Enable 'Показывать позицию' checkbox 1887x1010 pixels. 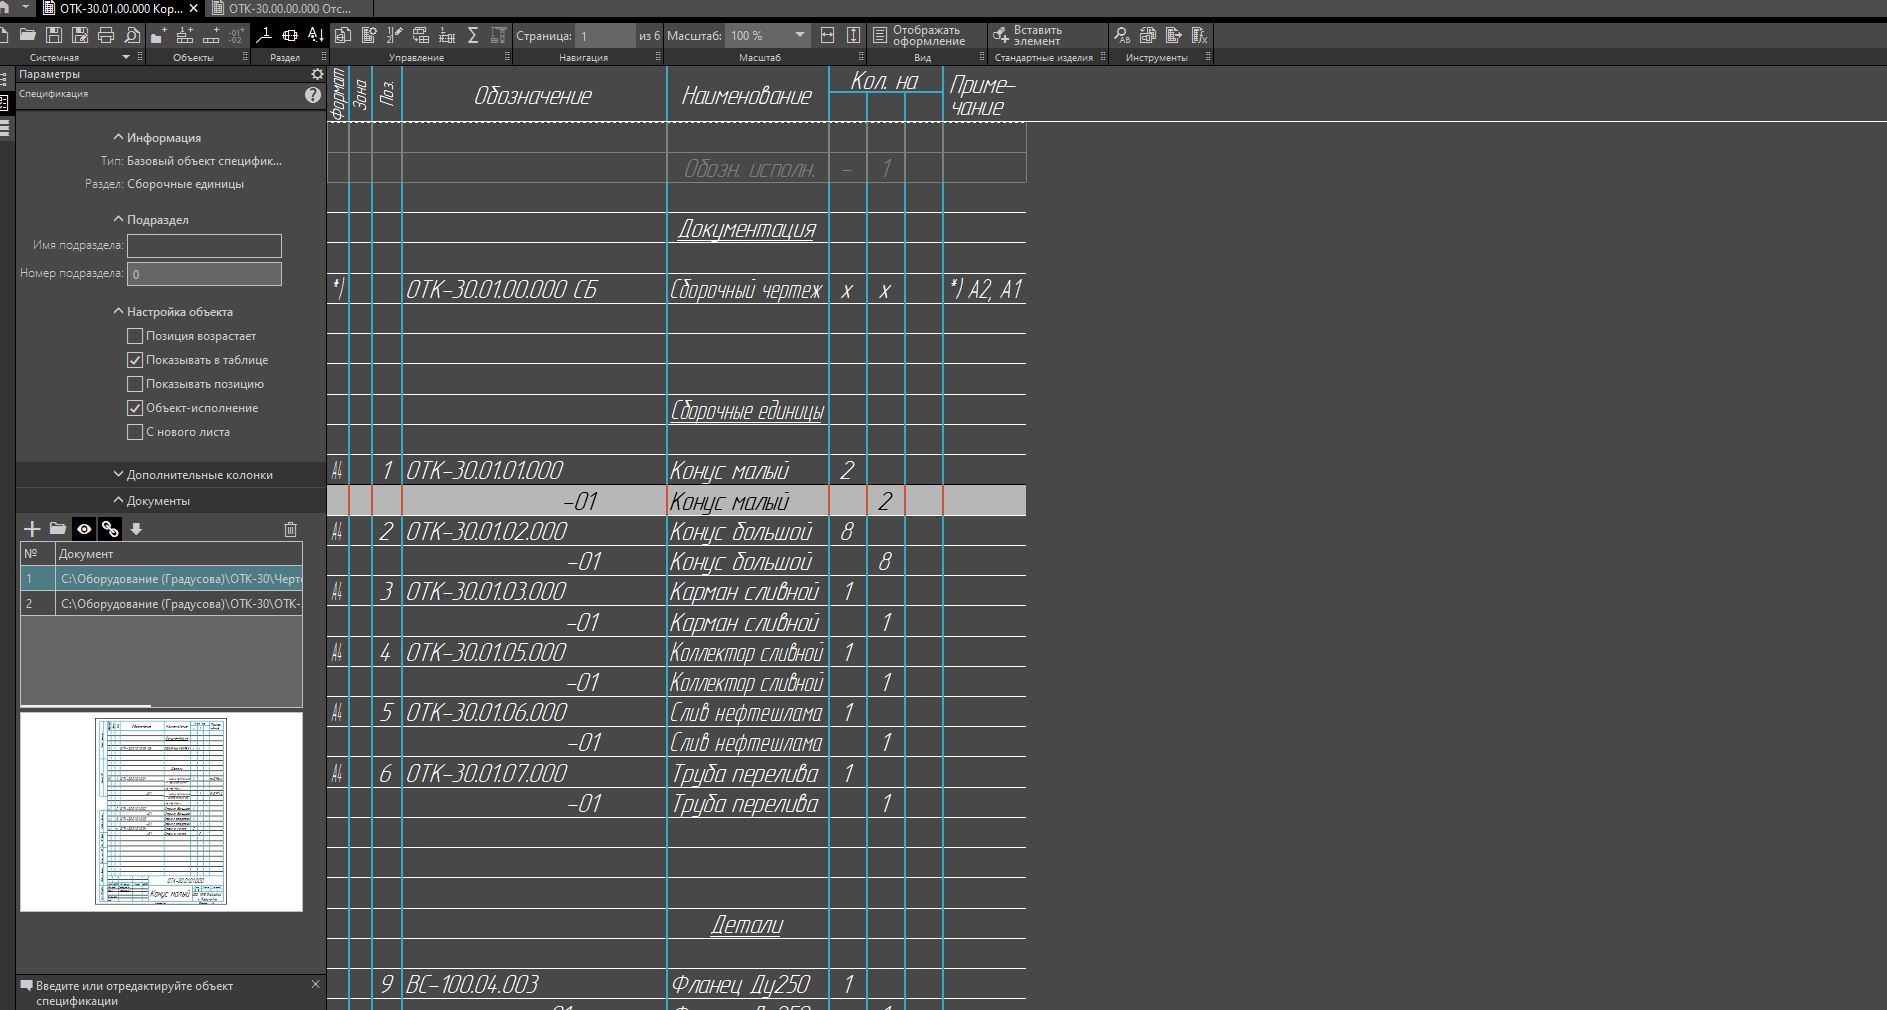click(135, 384)
